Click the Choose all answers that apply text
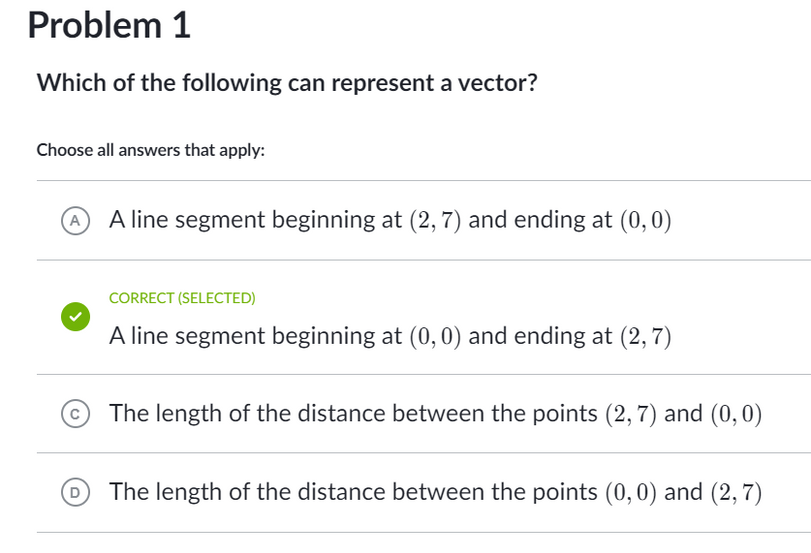811x553 pixels. (x=151, y=150)
